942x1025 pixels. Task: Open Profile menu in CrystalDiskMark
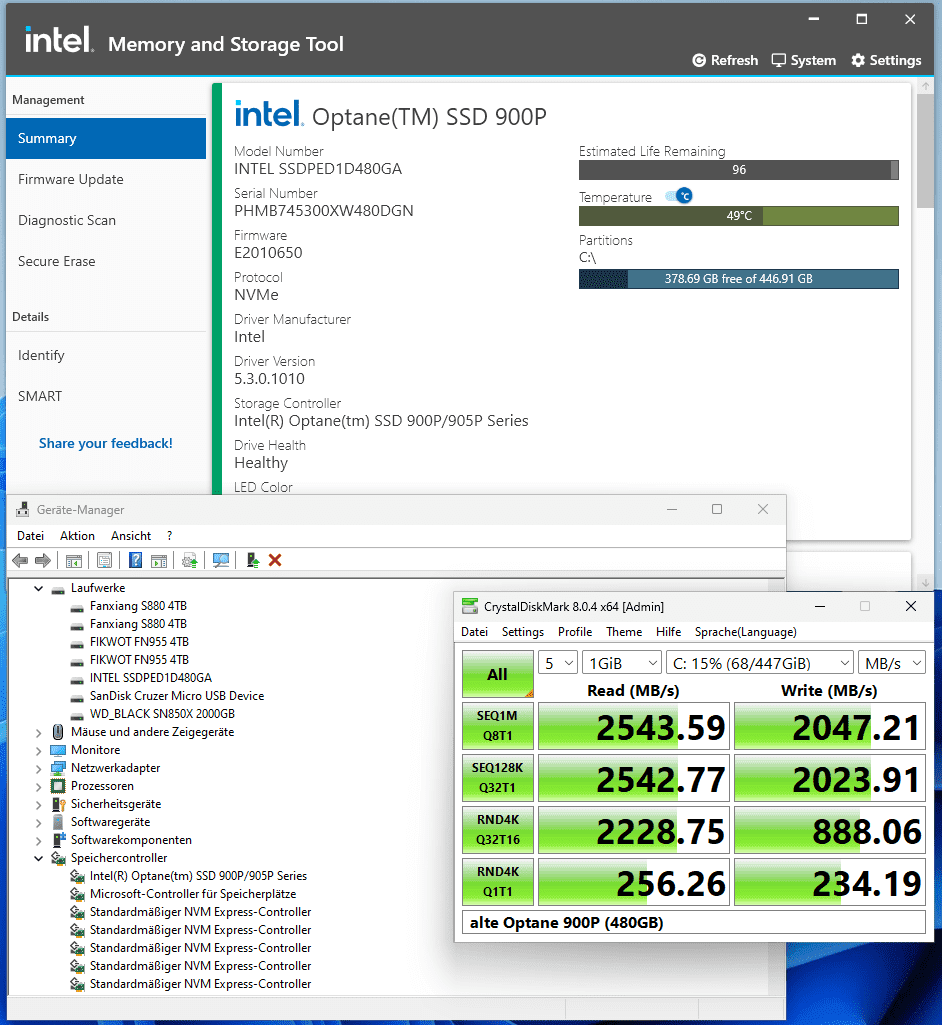coord(575,631)
